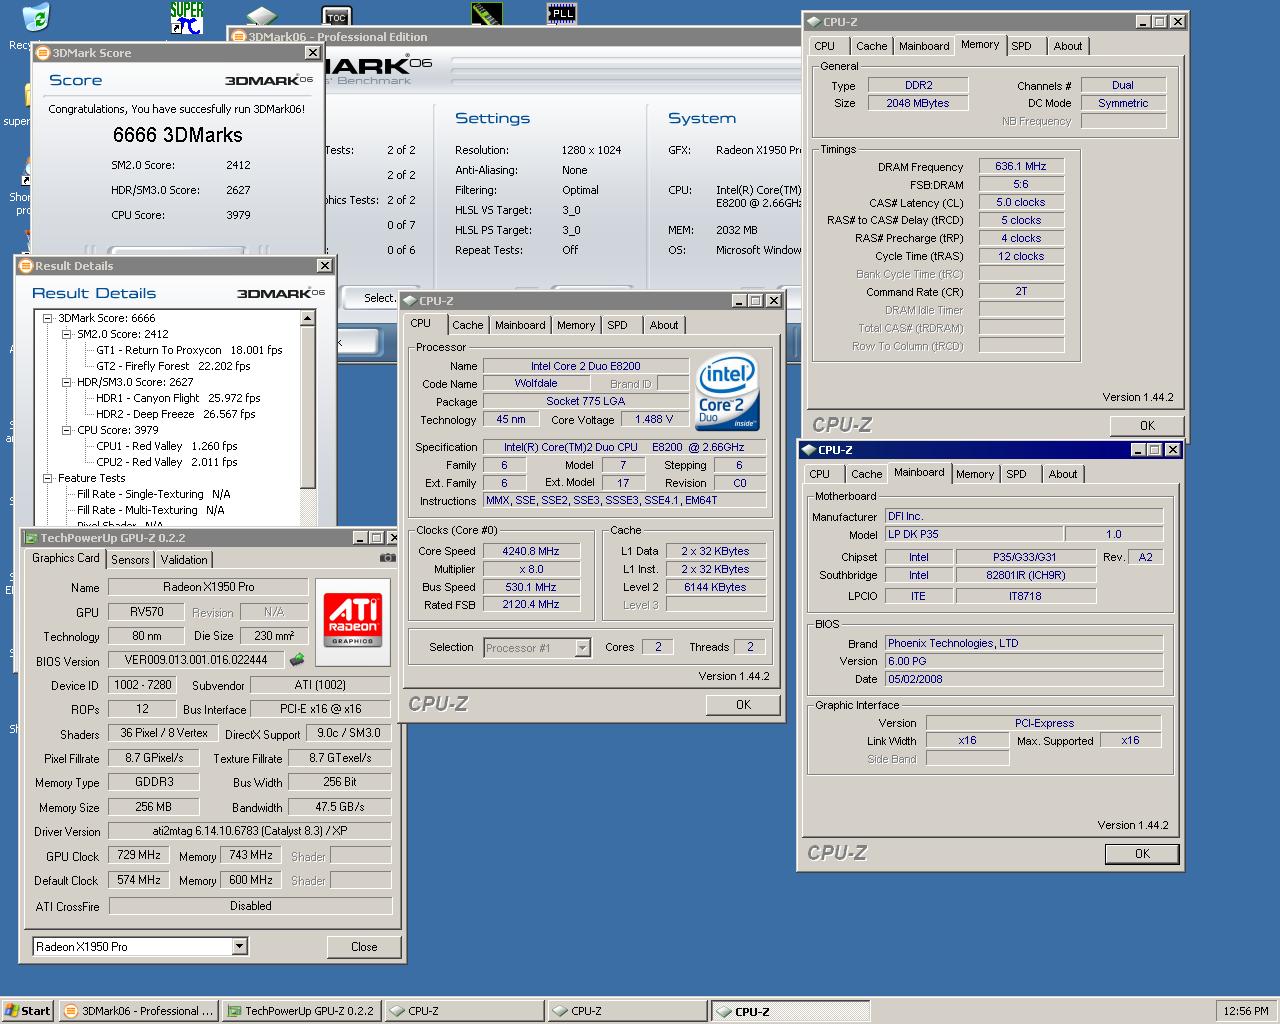Select Fill Rate - Single-Texturing row
The image size is (1280, 1024).
coord(154,494)
